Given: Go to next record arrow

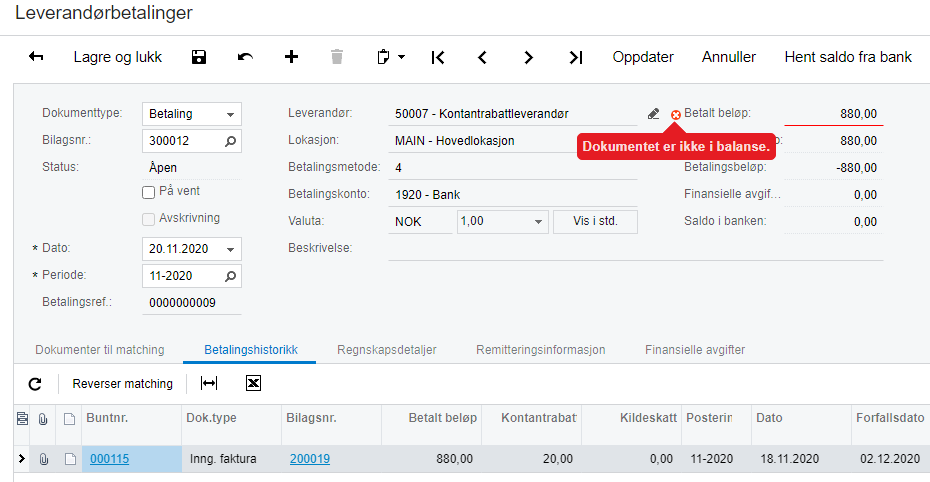Looking at the screenshot, I should pos(528,58).
